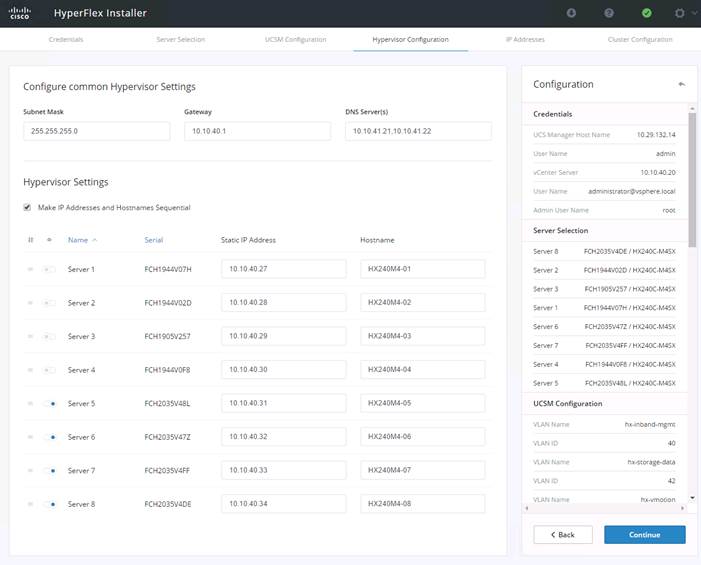Click scroll down arrow in Configuration panel

692,498
